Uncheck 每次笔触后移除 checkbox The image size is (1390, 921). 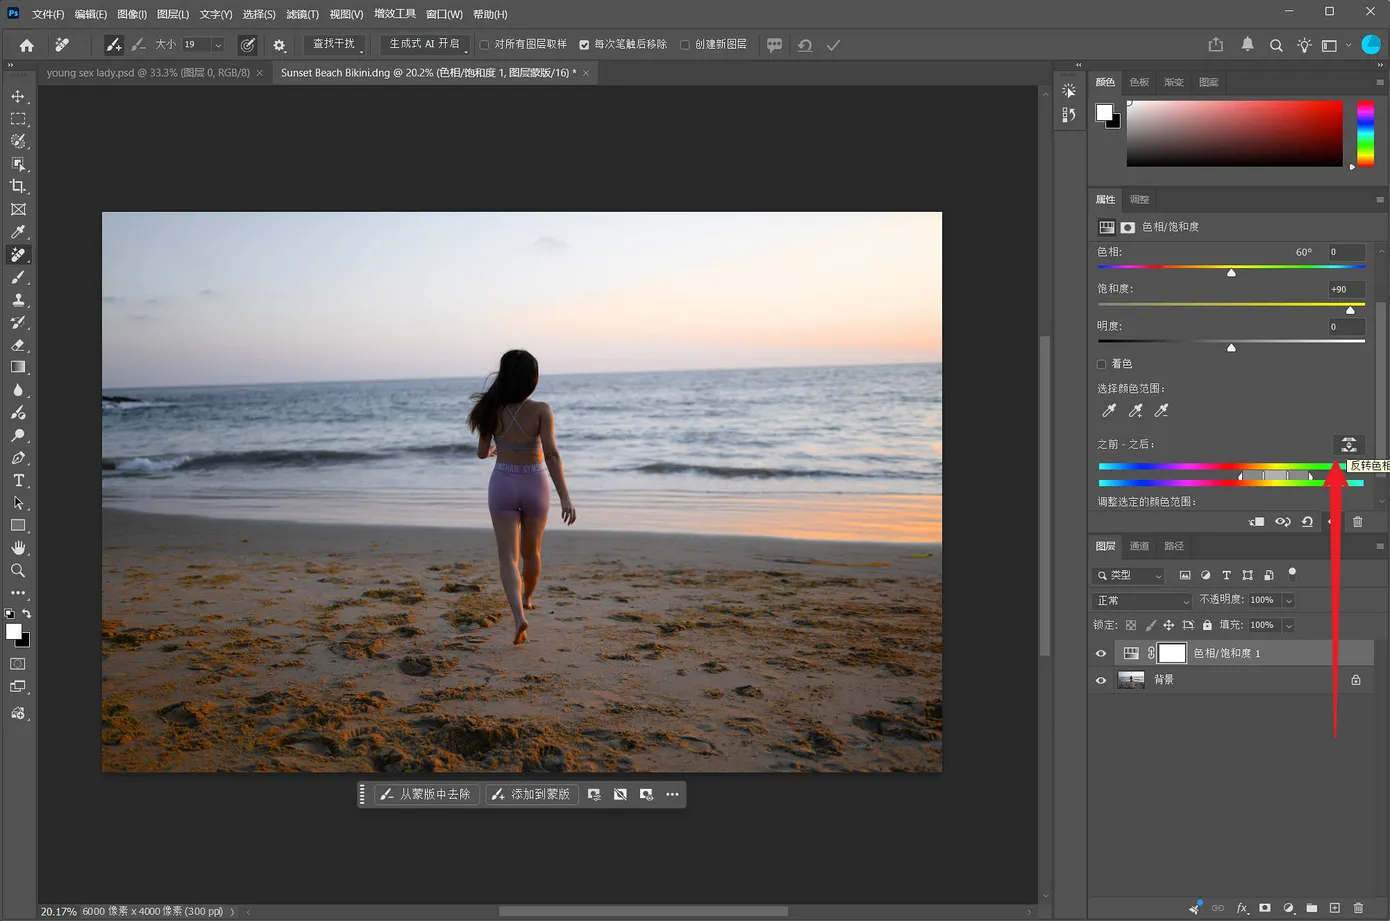[x=584, y=45]
